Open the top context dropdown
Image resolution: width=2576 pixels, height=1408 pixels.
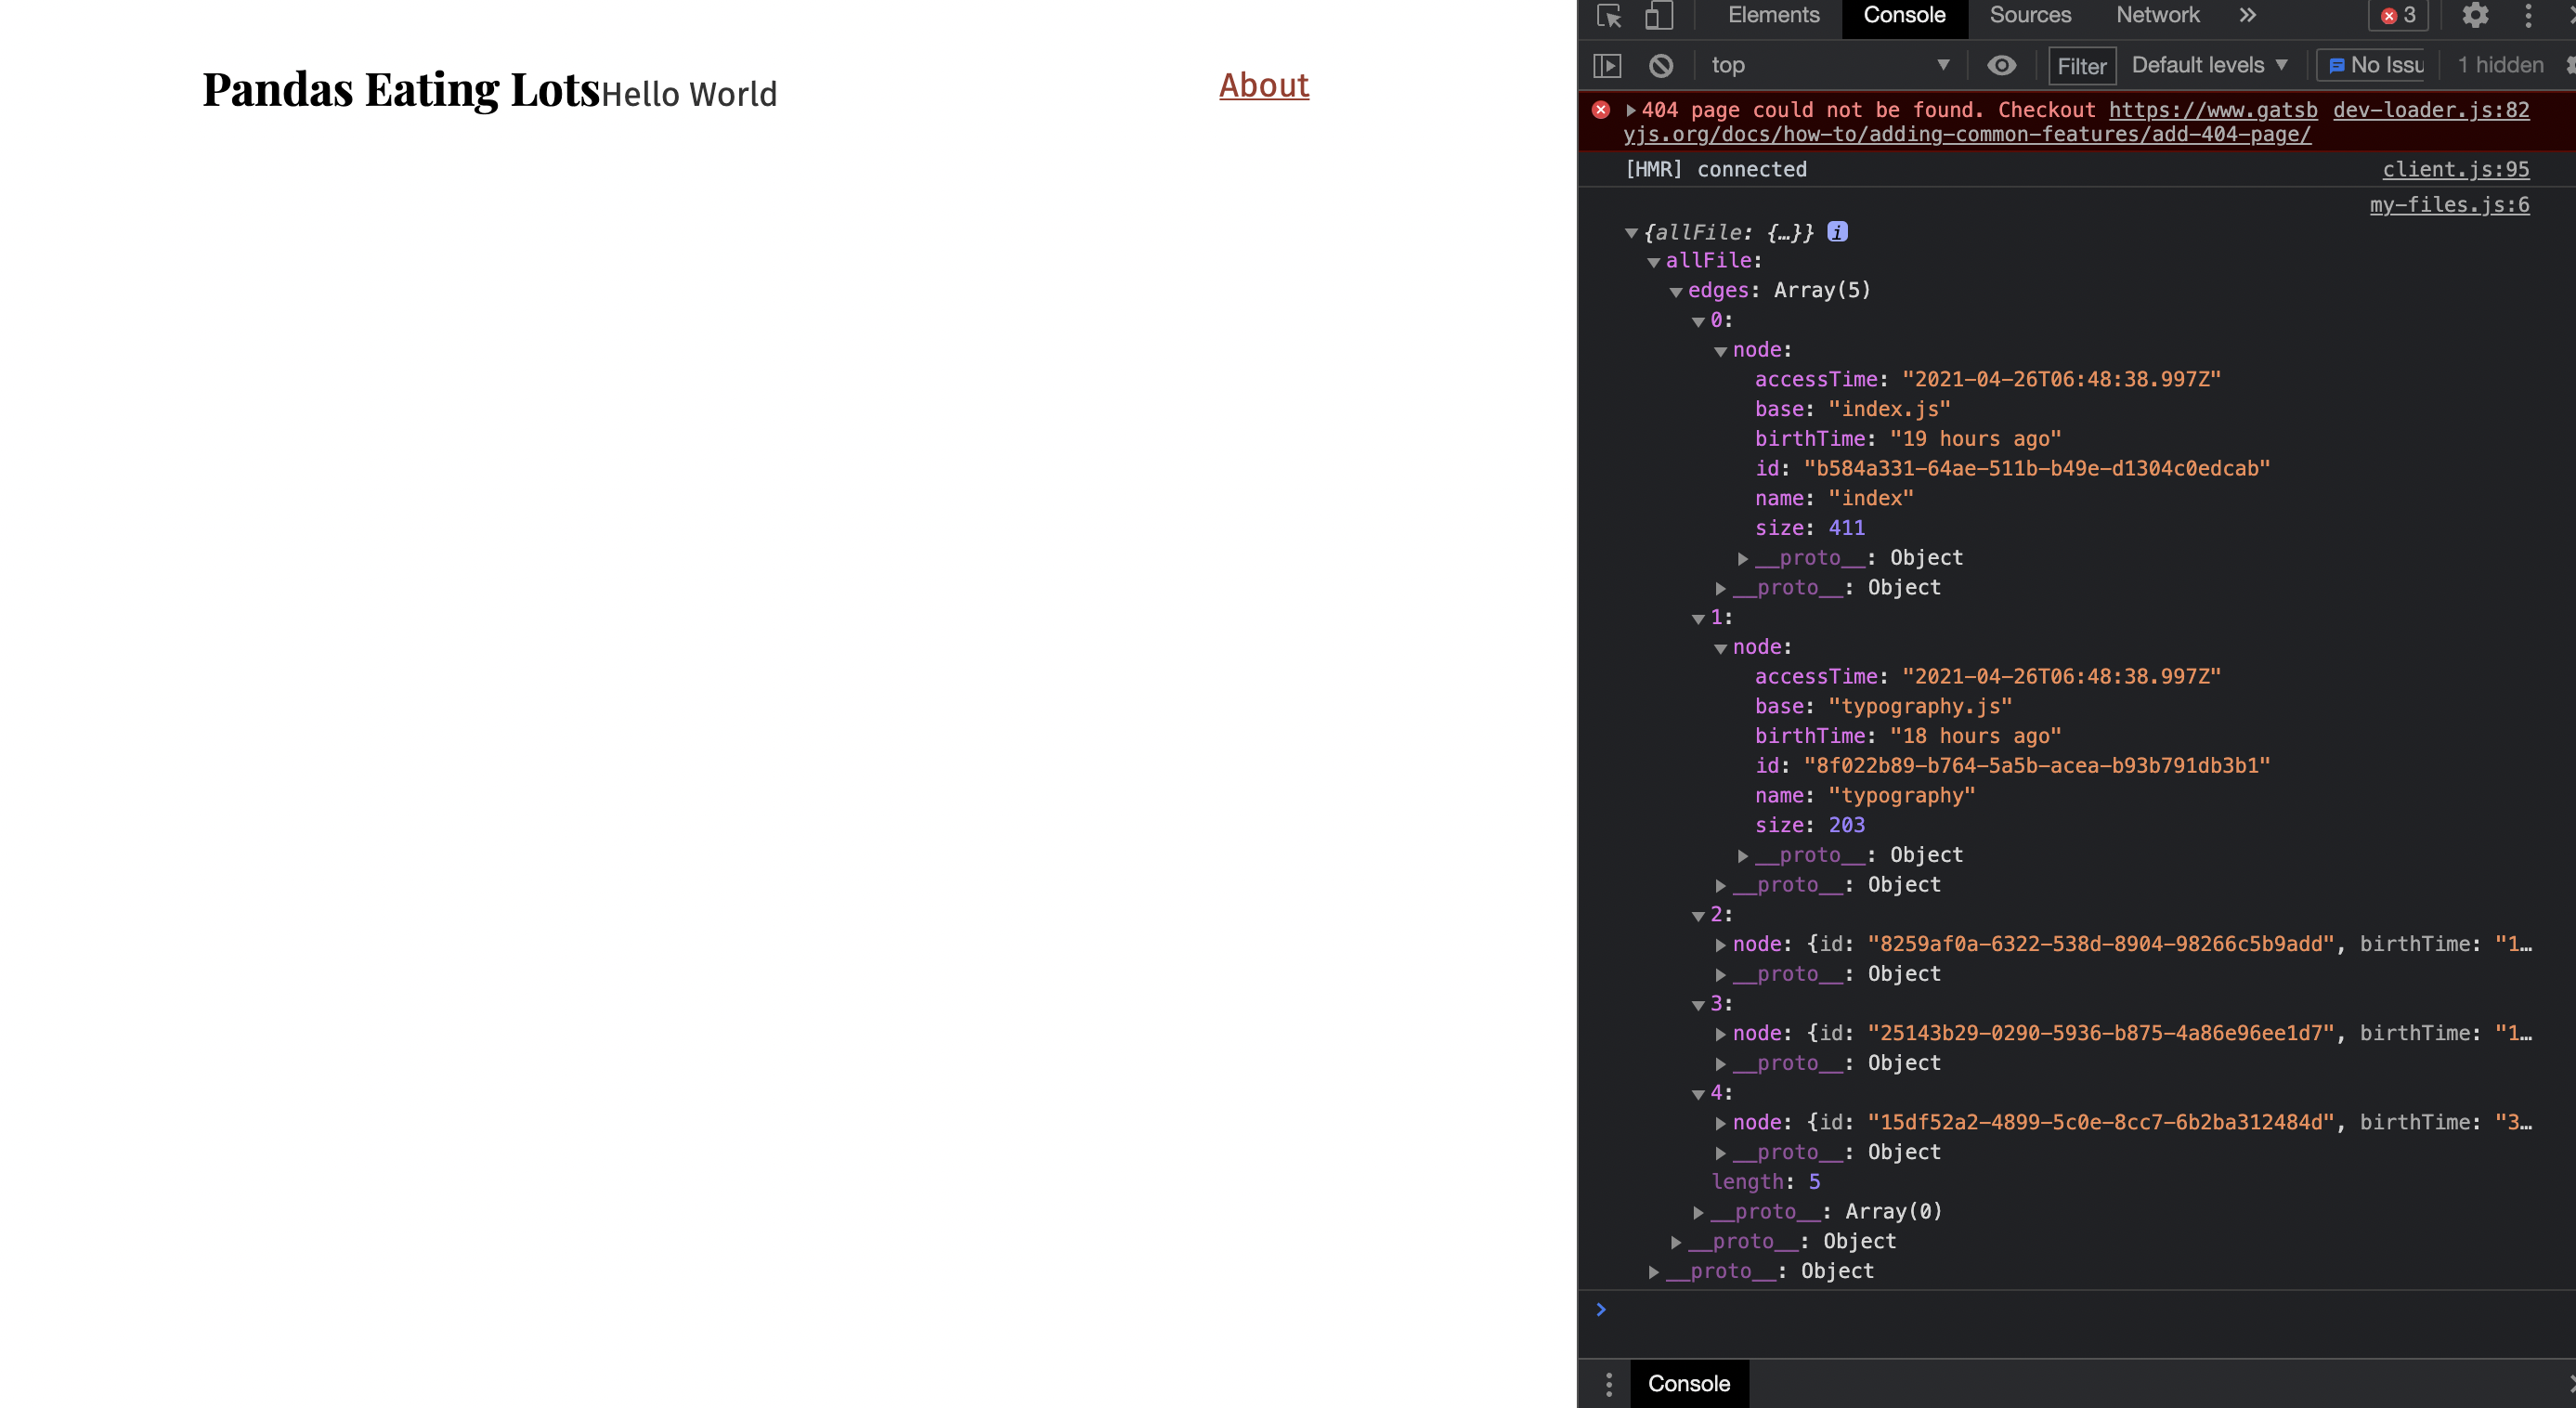click(1828, 66)
